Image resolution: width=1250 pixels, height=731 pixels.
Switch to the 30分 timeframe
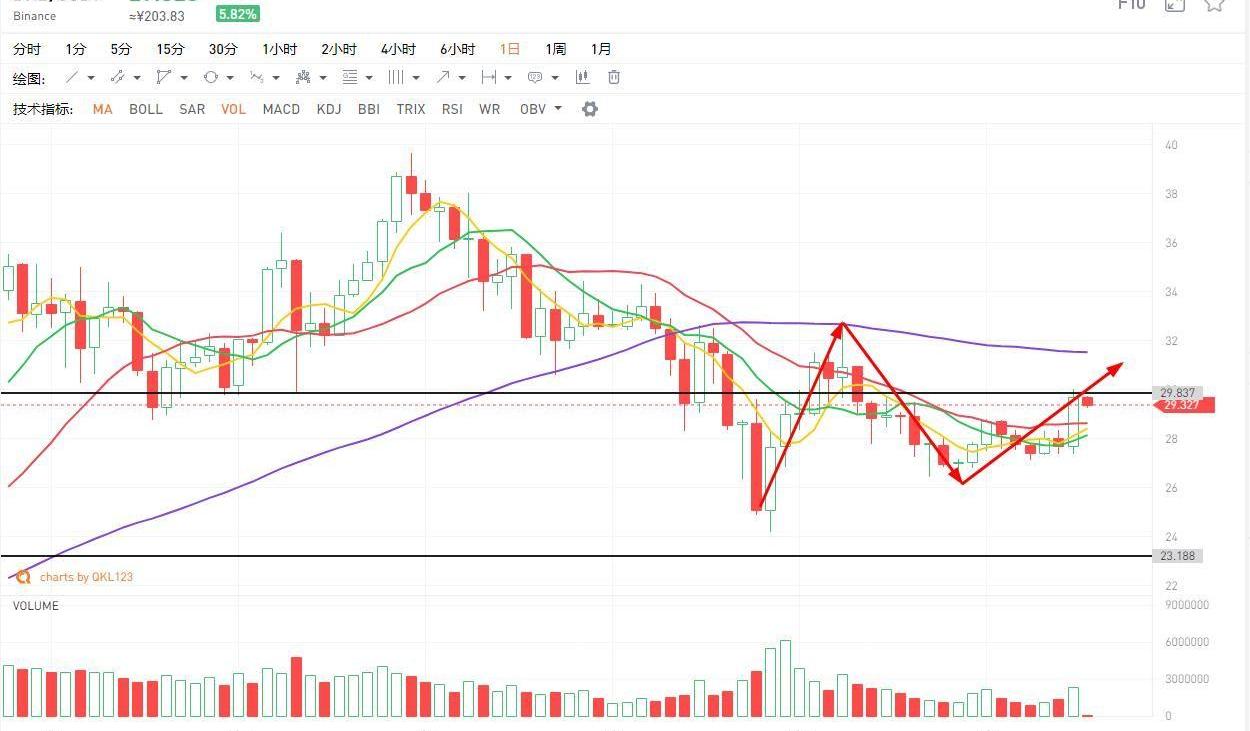coord(223,49)
